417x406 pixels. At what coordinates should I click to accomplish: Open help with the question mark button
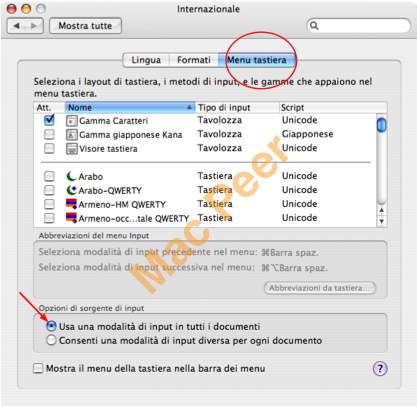[x=380, y=369]
